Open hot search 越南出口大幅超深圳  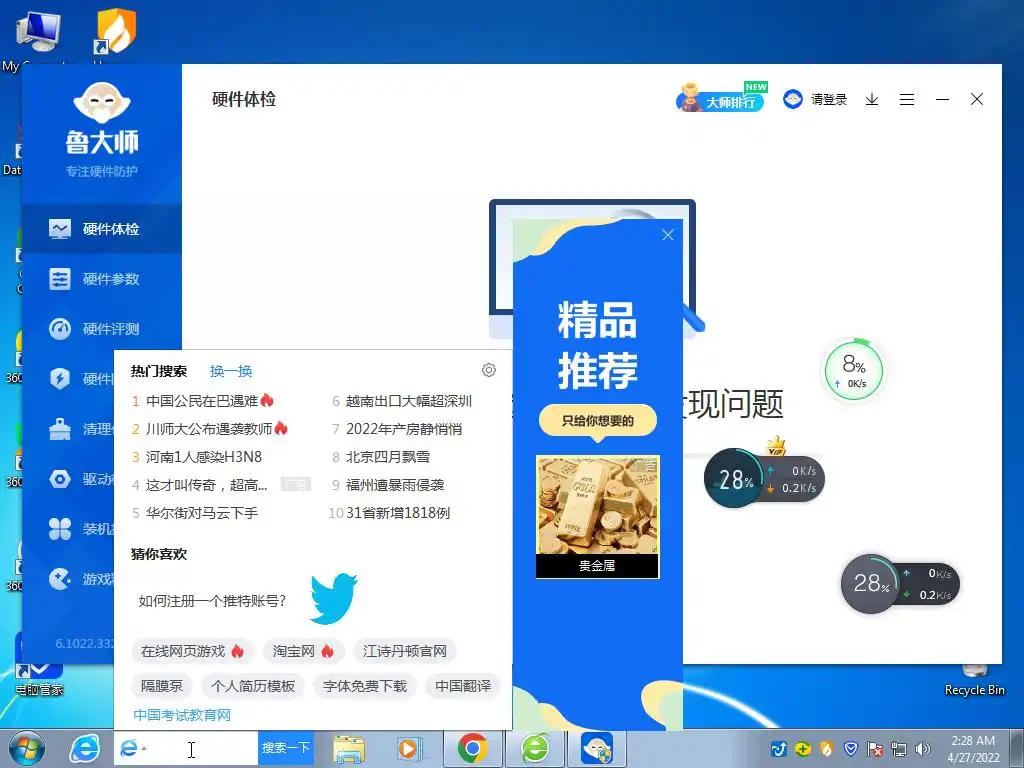pos(409,401)
